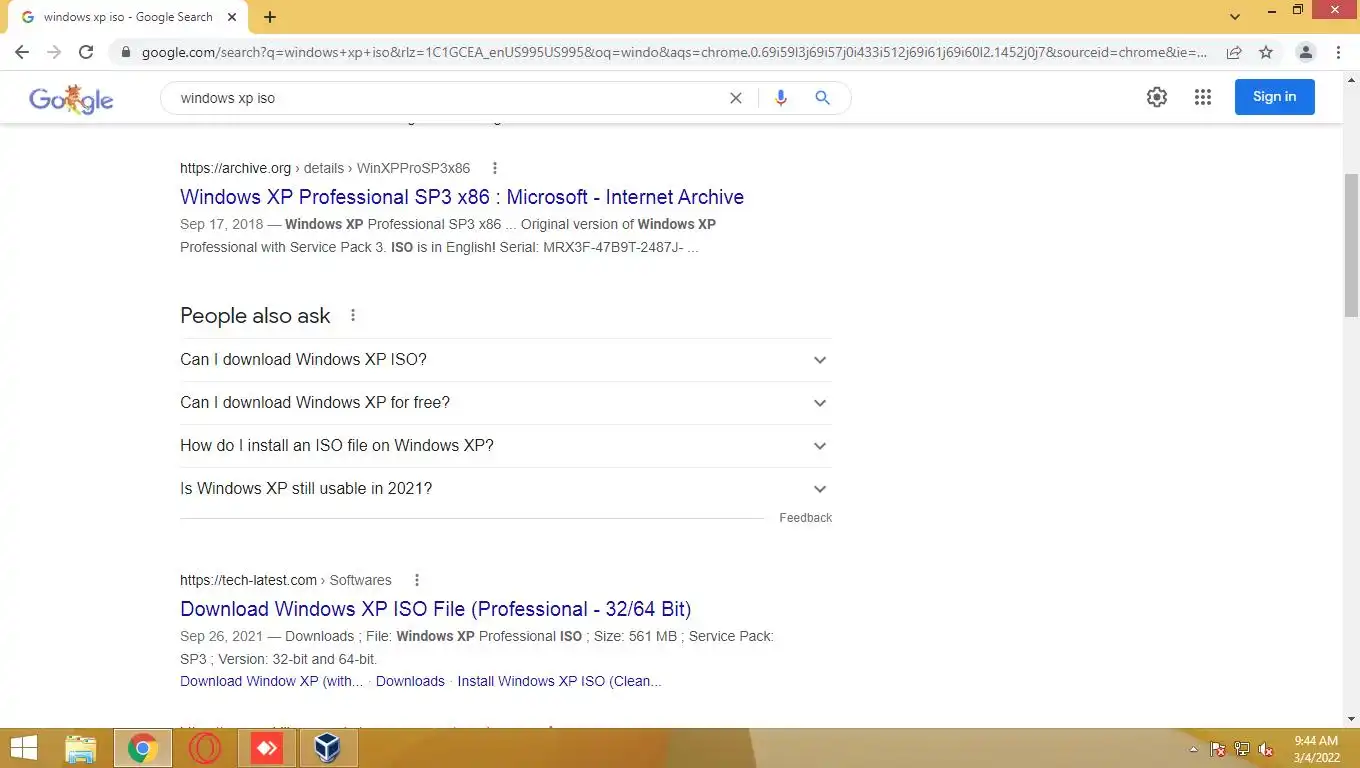Image resolution: width=1360 pixels, height=768 pixels.
Task: Go back to the previous page
Action: 22,52
